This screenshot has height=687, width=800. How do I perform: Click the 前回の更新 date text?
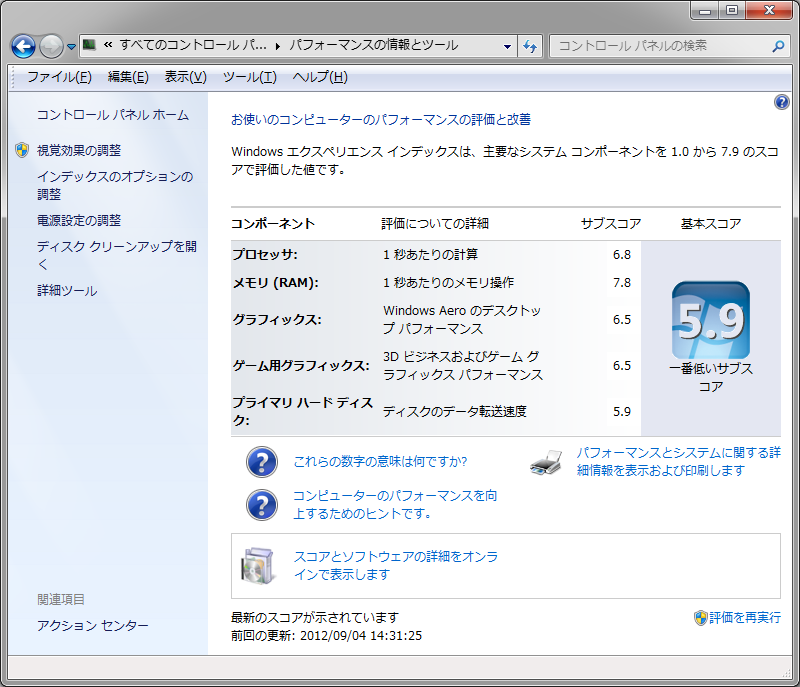[x=327, y=635]
